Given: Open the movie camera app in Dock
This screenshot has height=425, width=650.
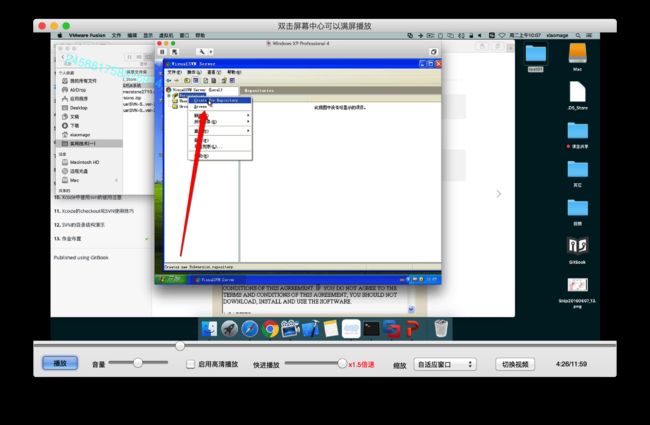Looking at the screenshot, I should [x=290, y=329].
